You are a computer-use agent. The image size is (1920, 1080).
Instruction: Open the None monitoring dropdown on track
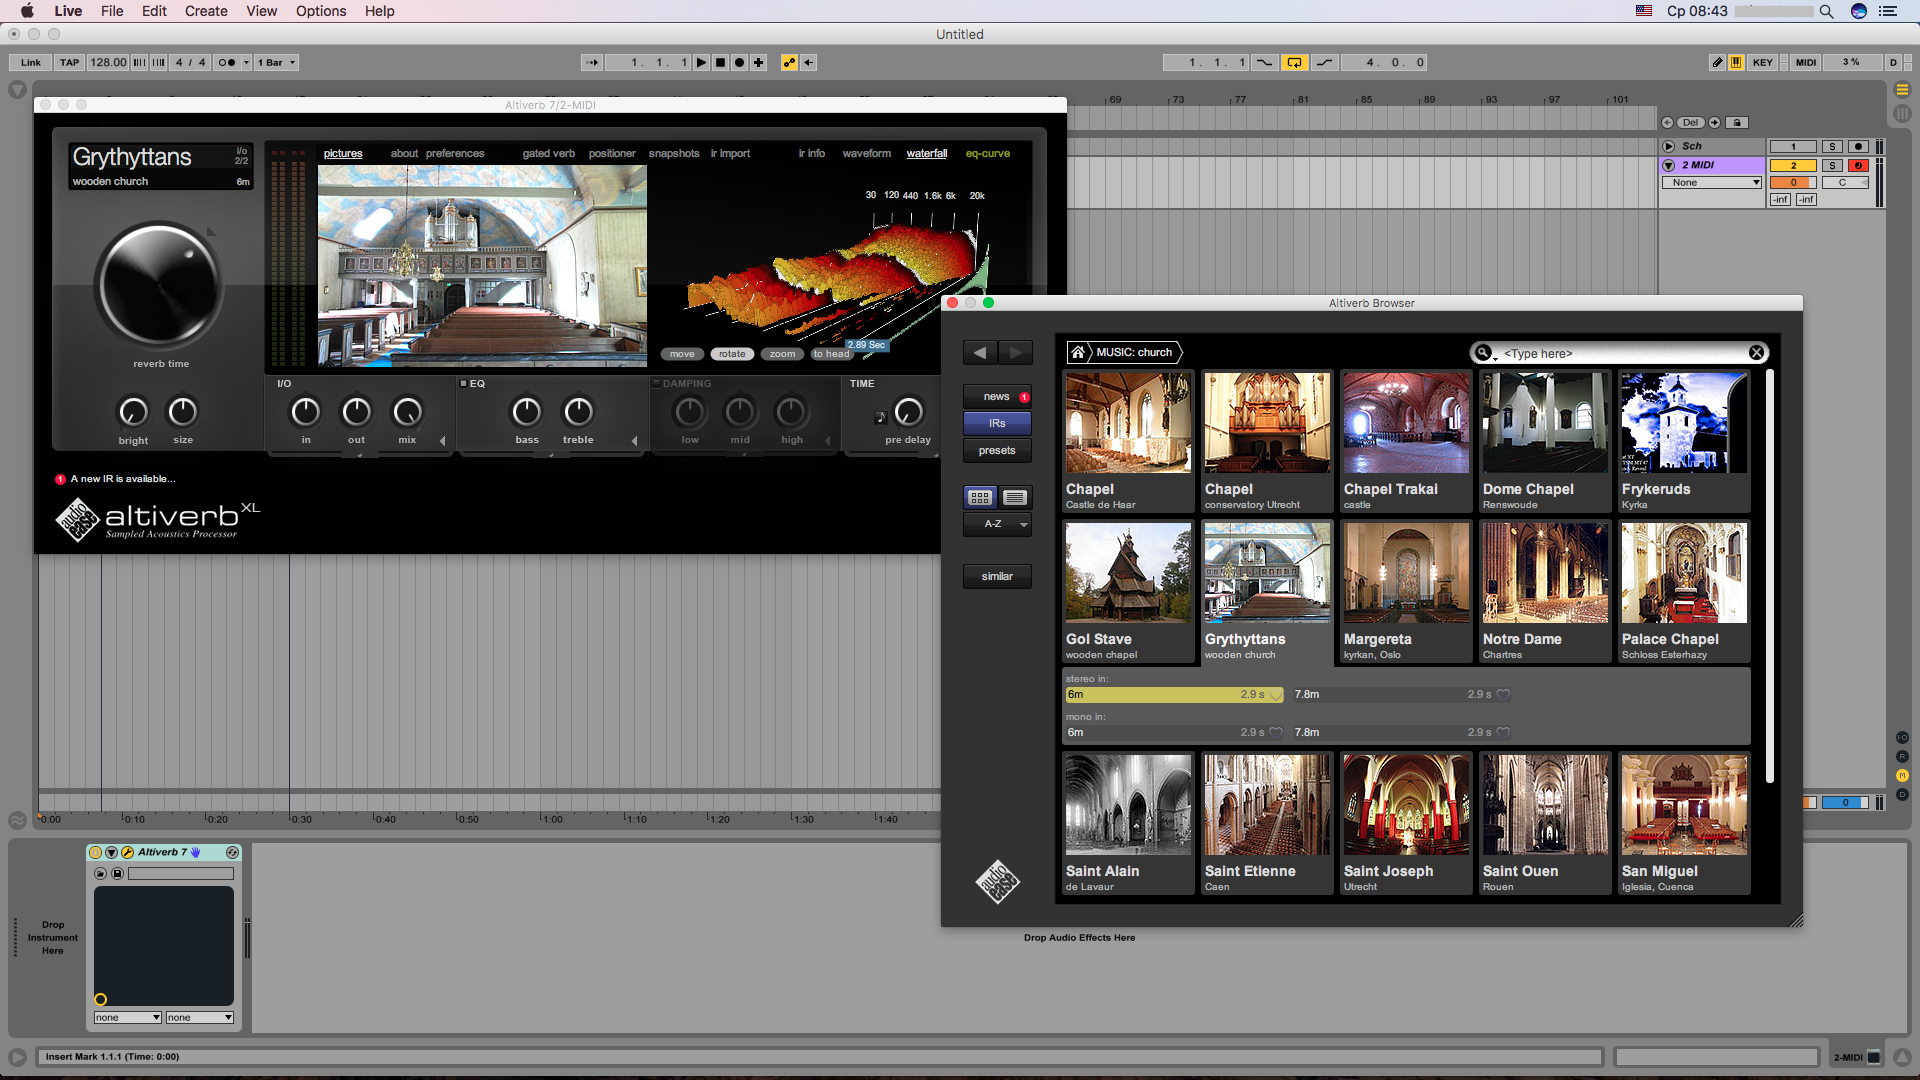[1711, 182]
